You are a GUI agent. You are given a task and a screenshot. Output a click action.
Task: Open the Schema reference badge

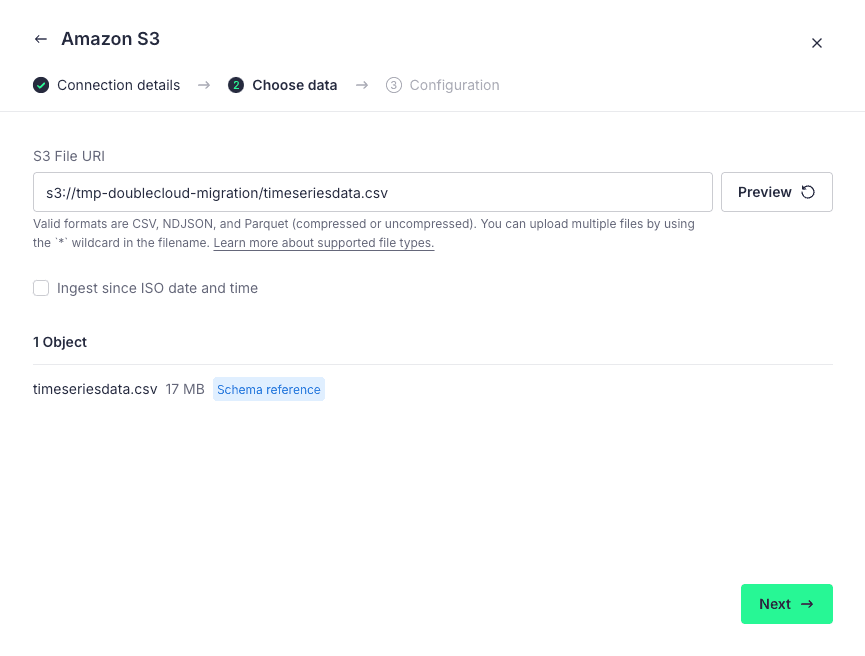click(x=269, y=389)
